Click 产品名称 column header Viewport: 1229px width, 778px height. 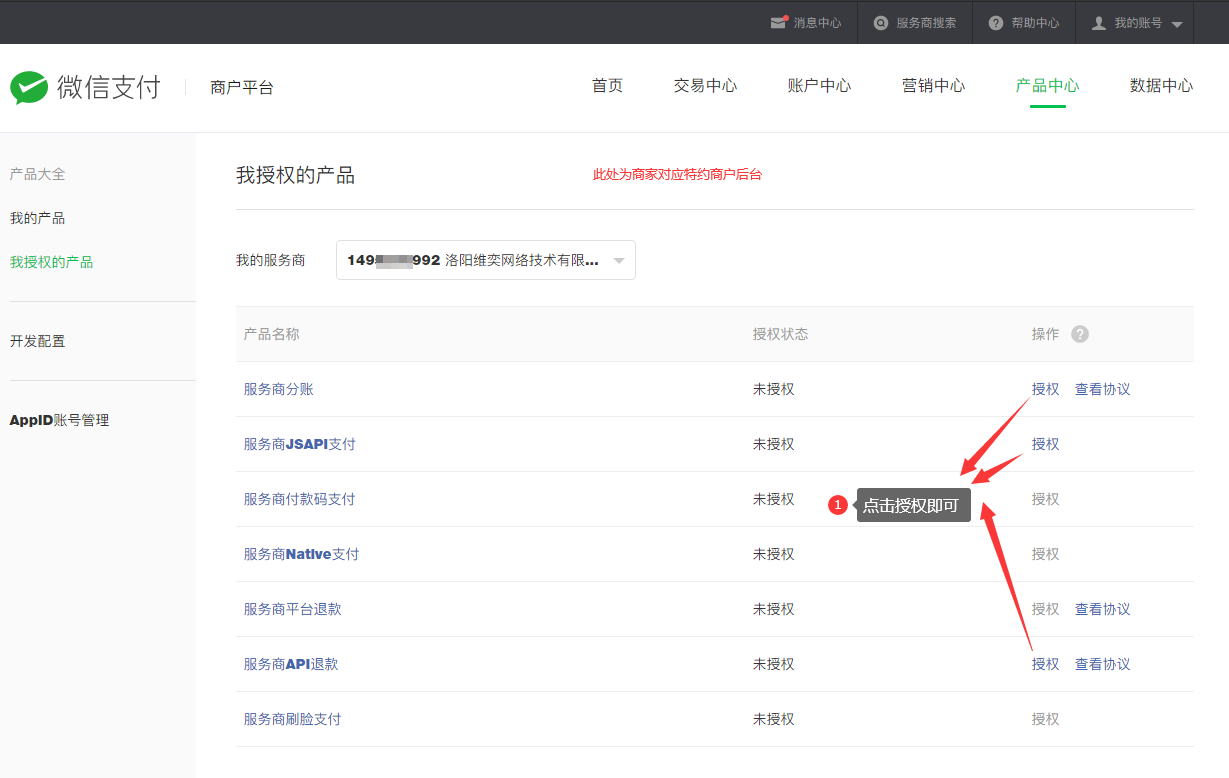271,334
